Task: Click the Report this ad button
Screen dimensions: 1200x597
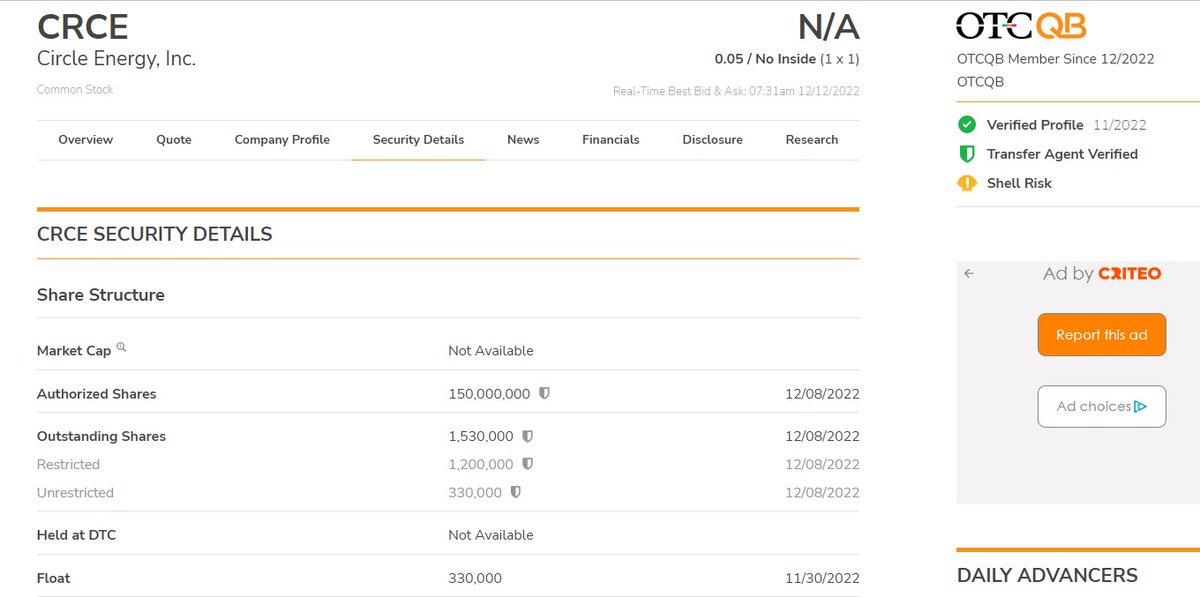Action: [1102, 335]
